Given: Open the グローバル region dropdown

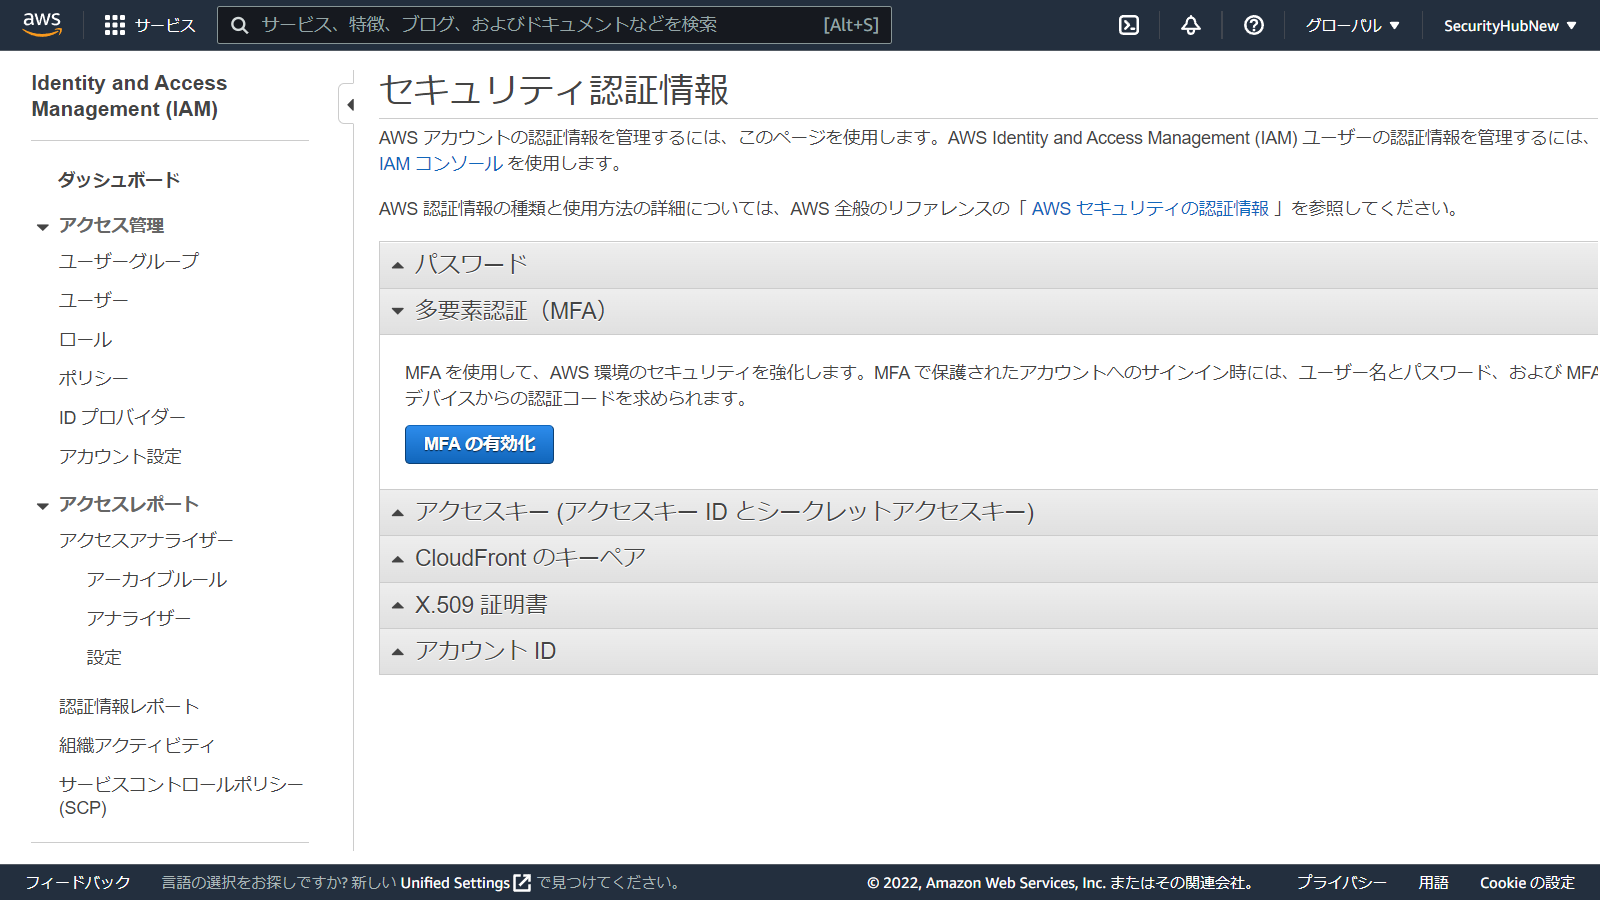Looking at the screenshot, I should click(1352, 25).
